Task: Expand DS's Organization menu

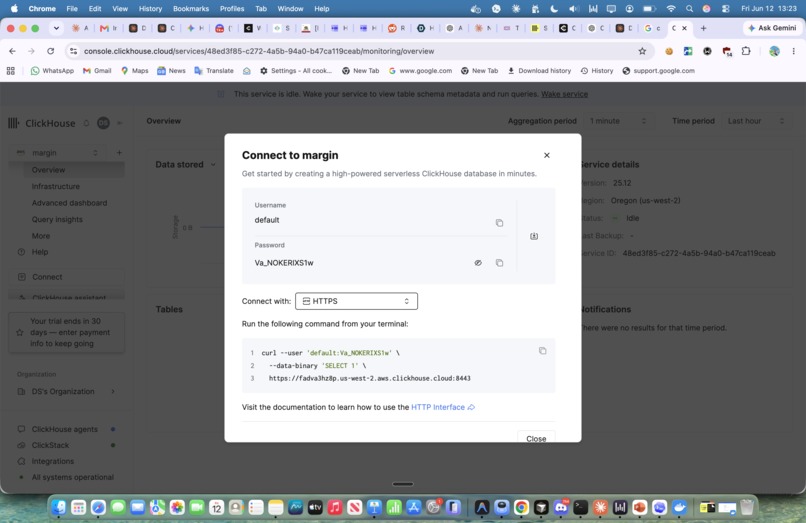Action: (66, 391)
